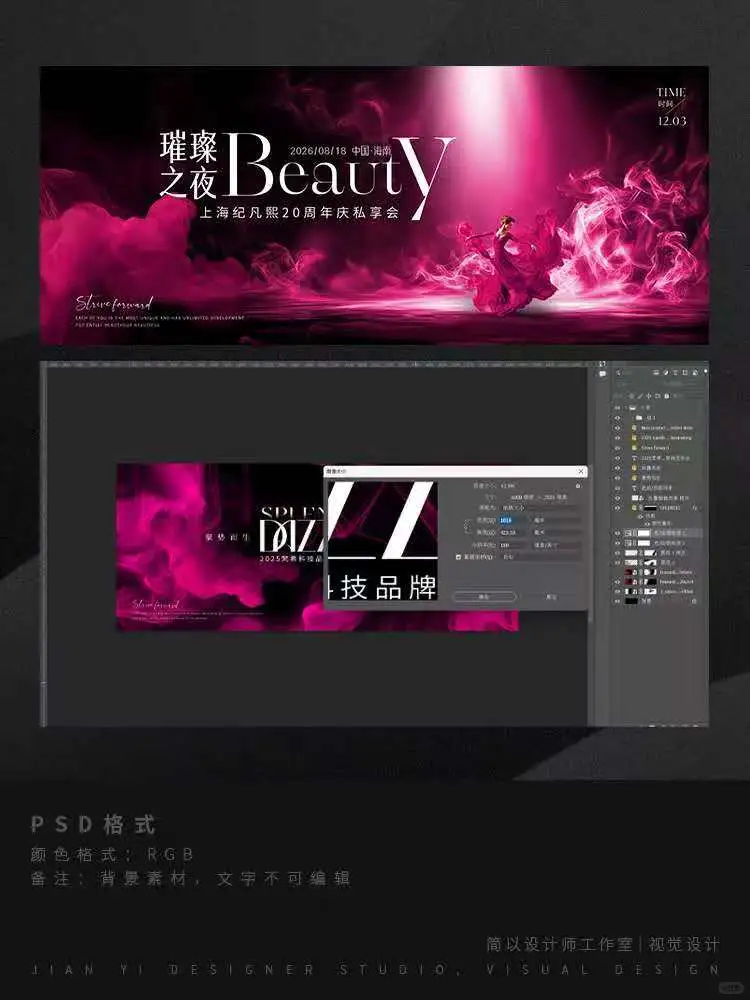The width and height of the screenshot is (750, 1000).
Task: Click the lock all attributes icon in Layers panel
Action: [x=666, y=396]
